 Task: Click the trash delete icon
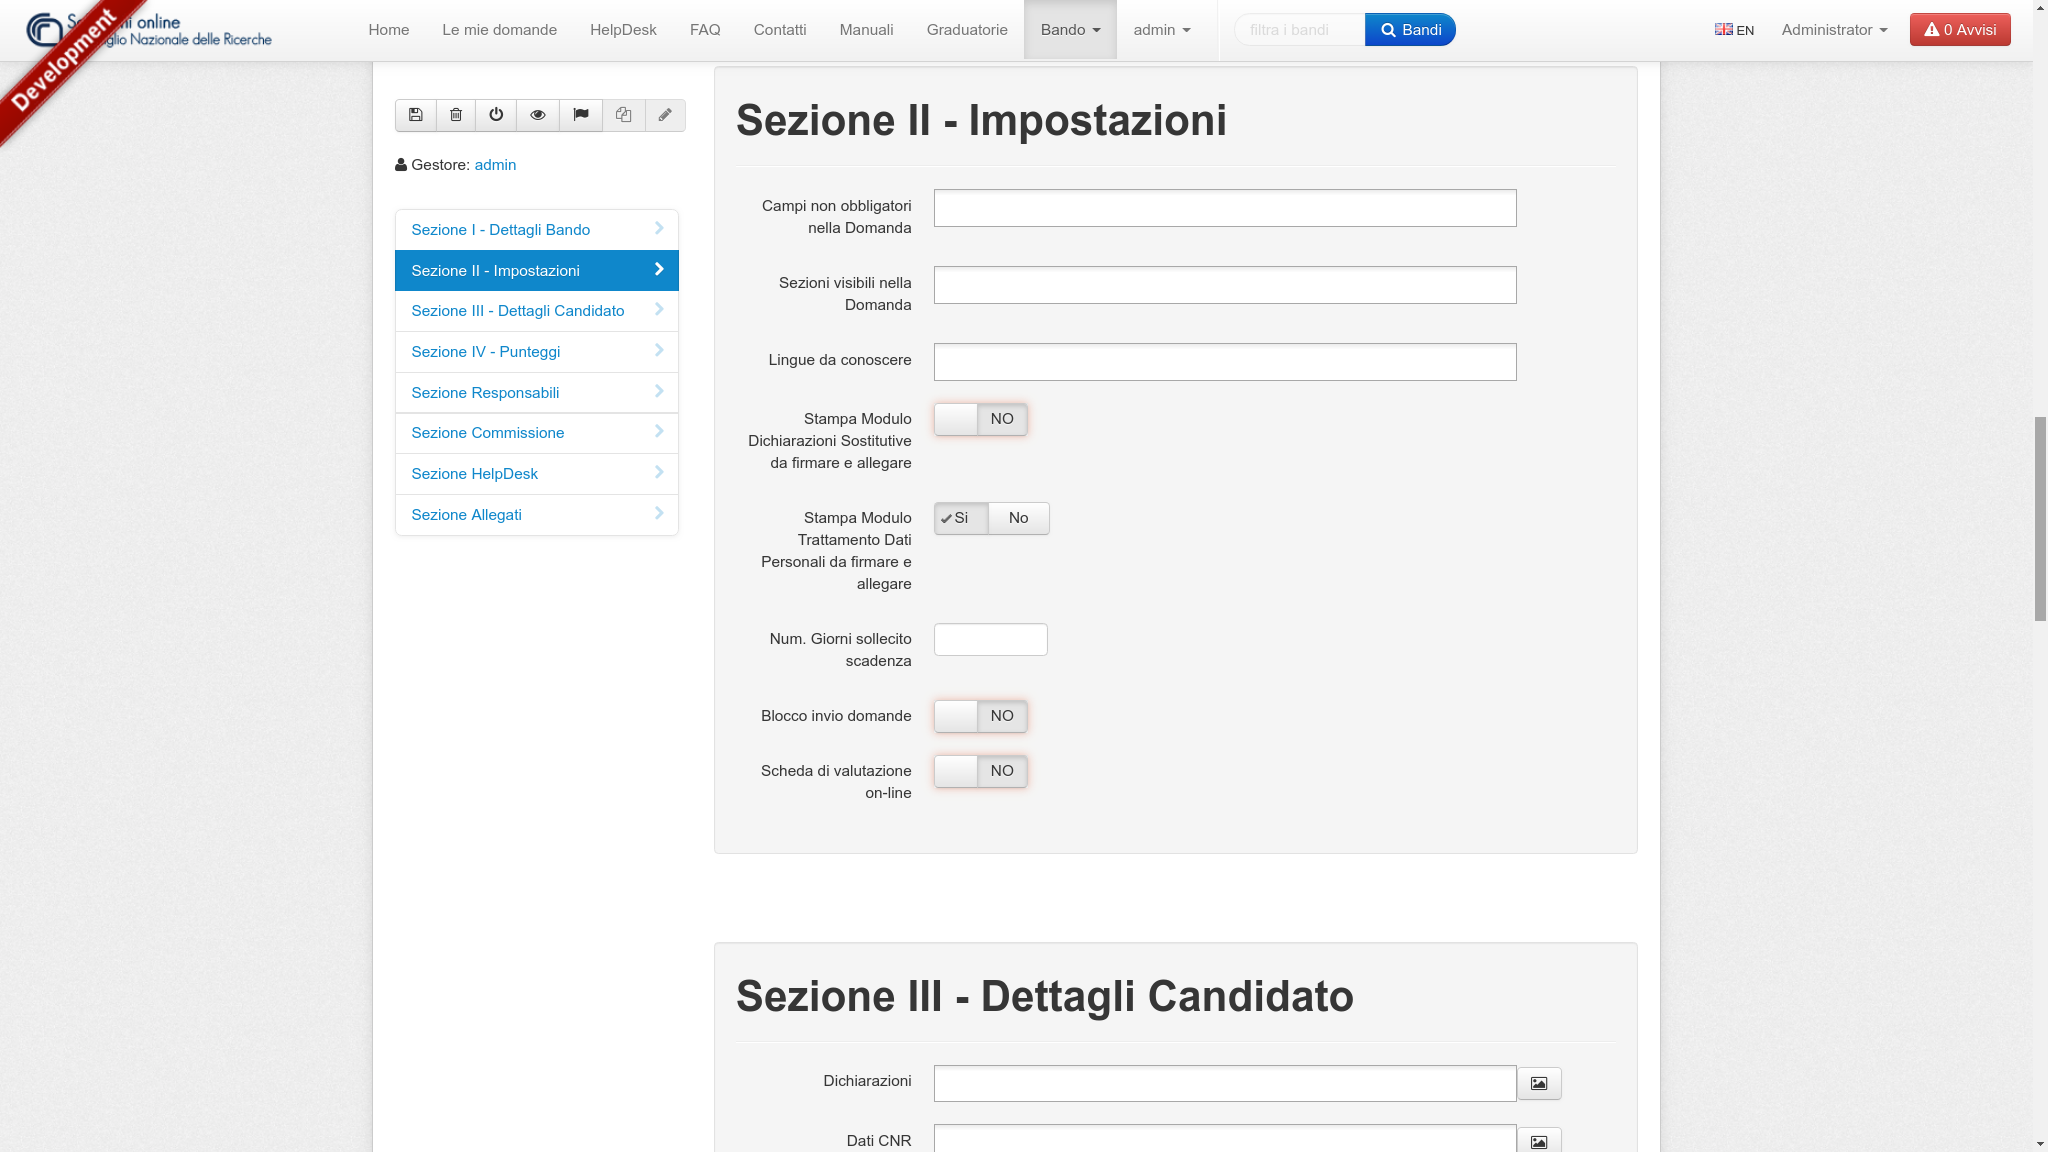(456, 115)
